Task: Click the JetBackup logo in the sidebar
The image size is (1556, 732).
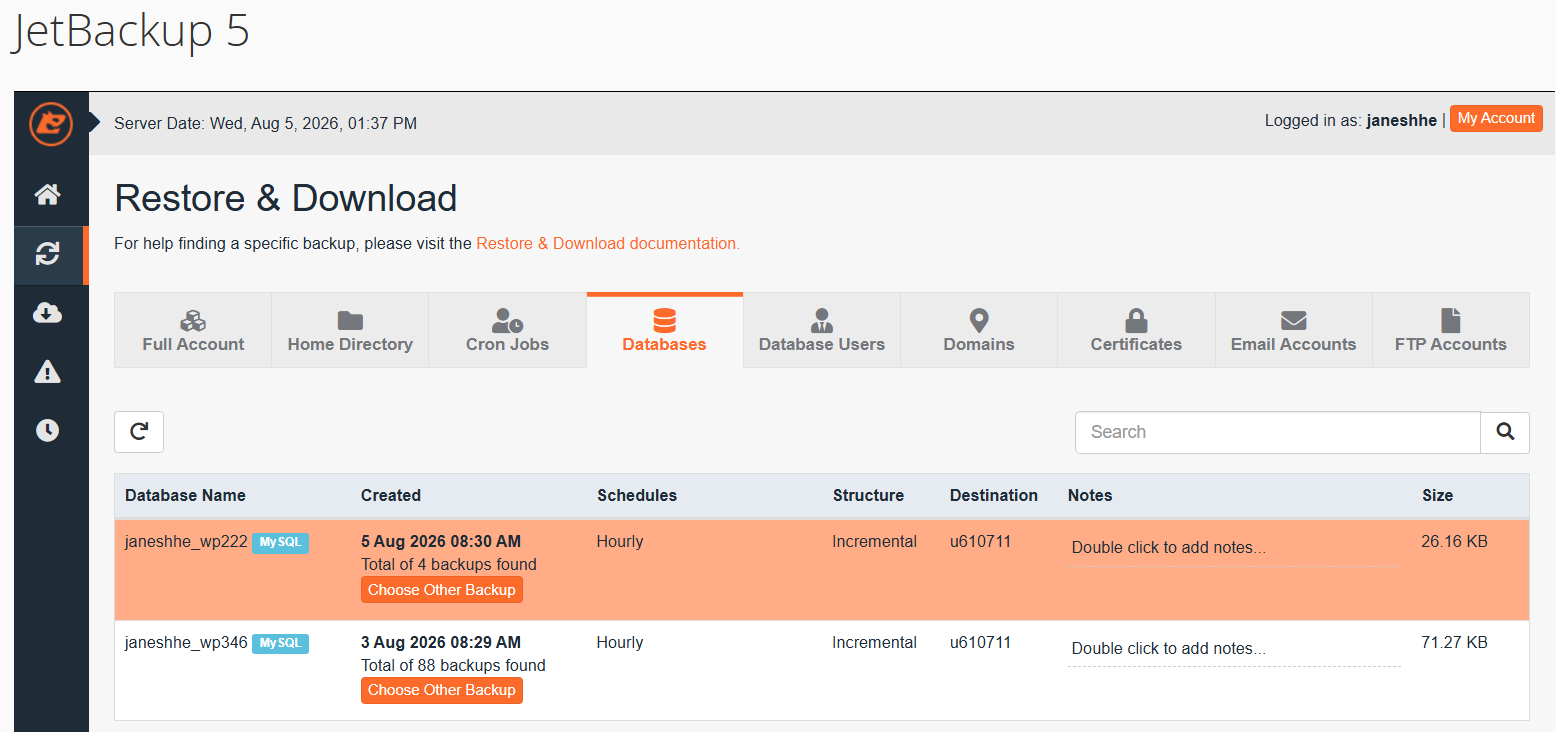Action: 51,124
